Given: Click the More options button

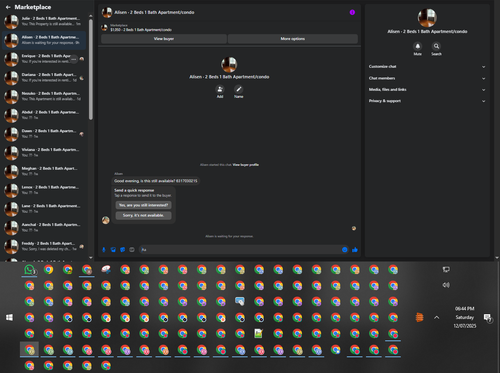Looking at the screenshot, I should coord(293,39).
